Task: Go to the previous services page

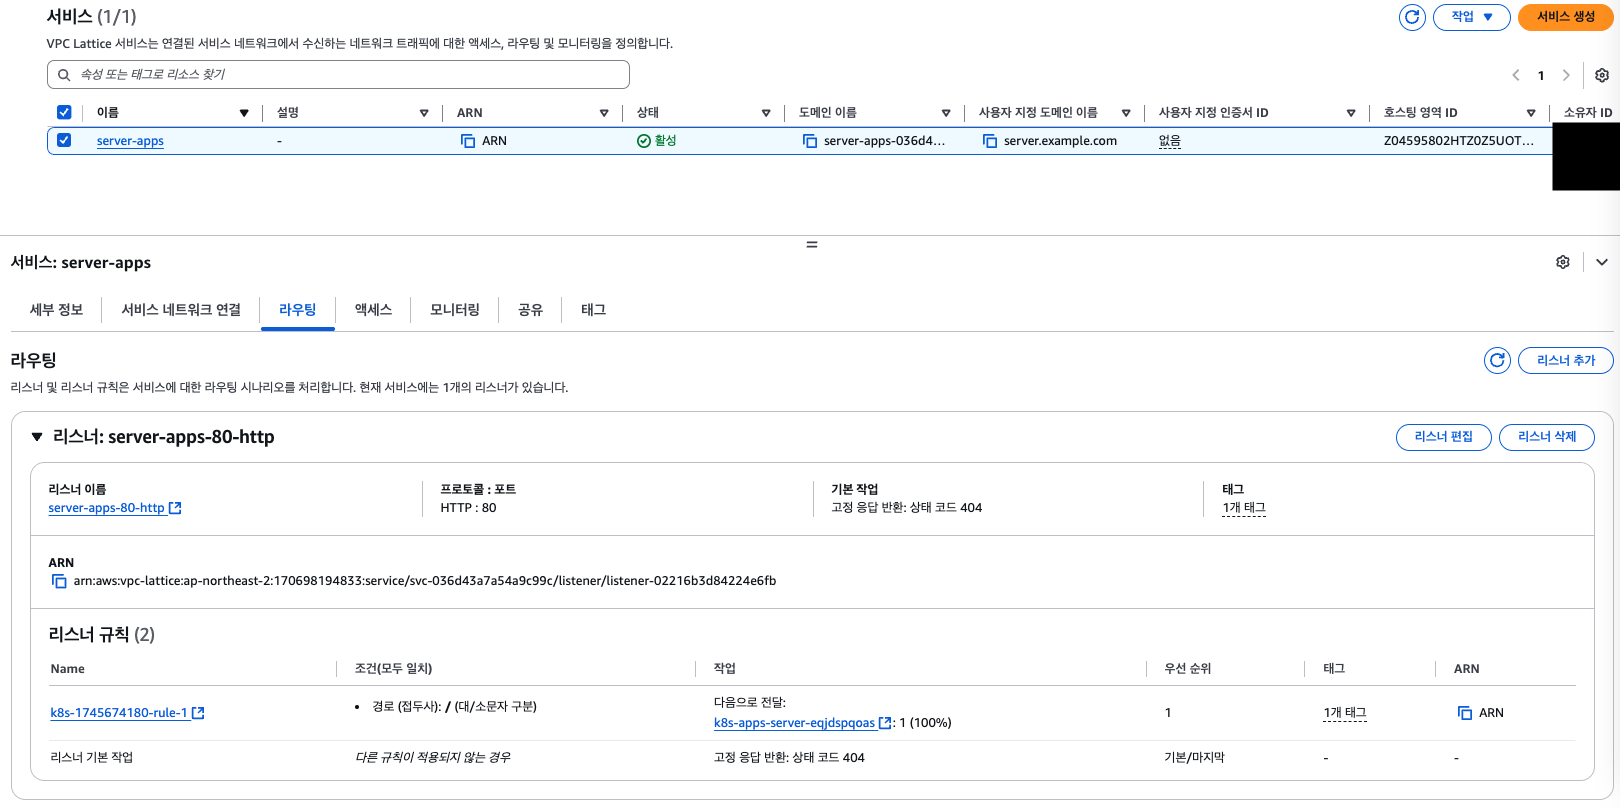Action: point(1516,75)
